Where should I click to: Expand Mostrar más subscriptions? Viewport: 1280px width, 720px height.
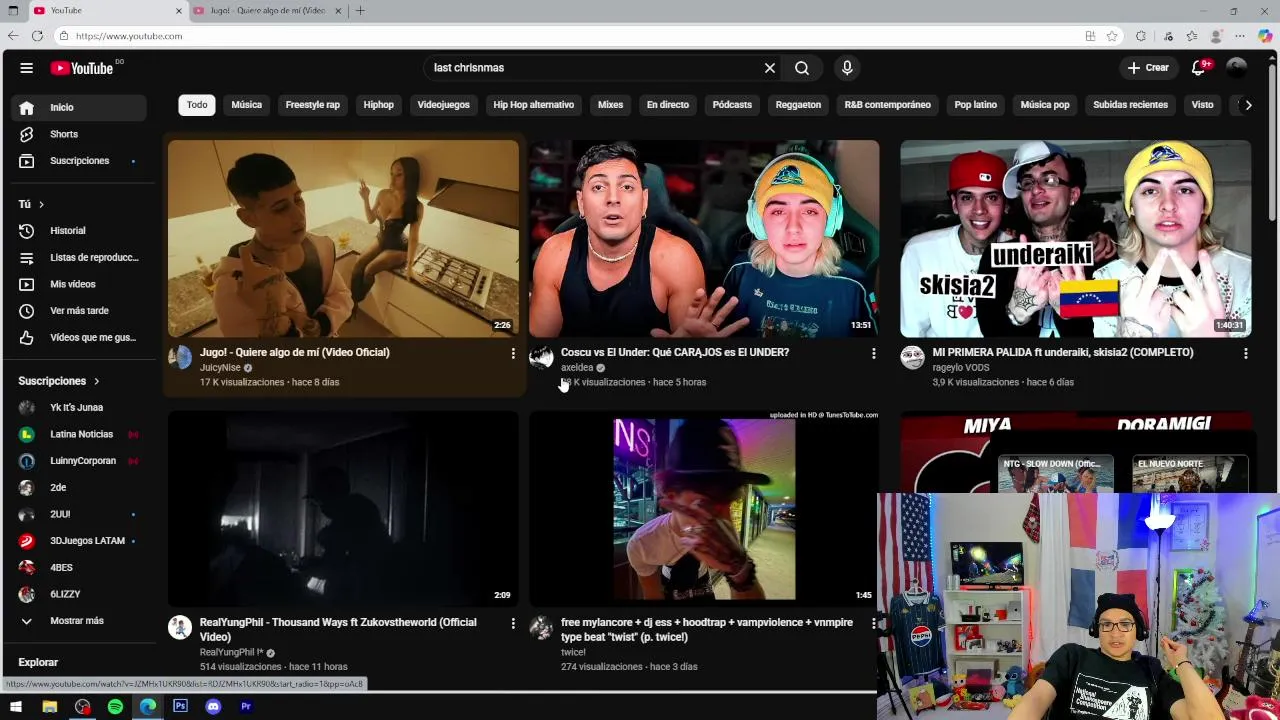(80, 621)
